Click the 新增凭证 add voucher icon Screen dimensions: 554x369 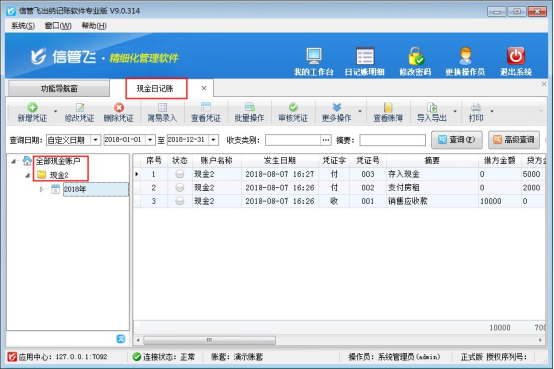33,107
